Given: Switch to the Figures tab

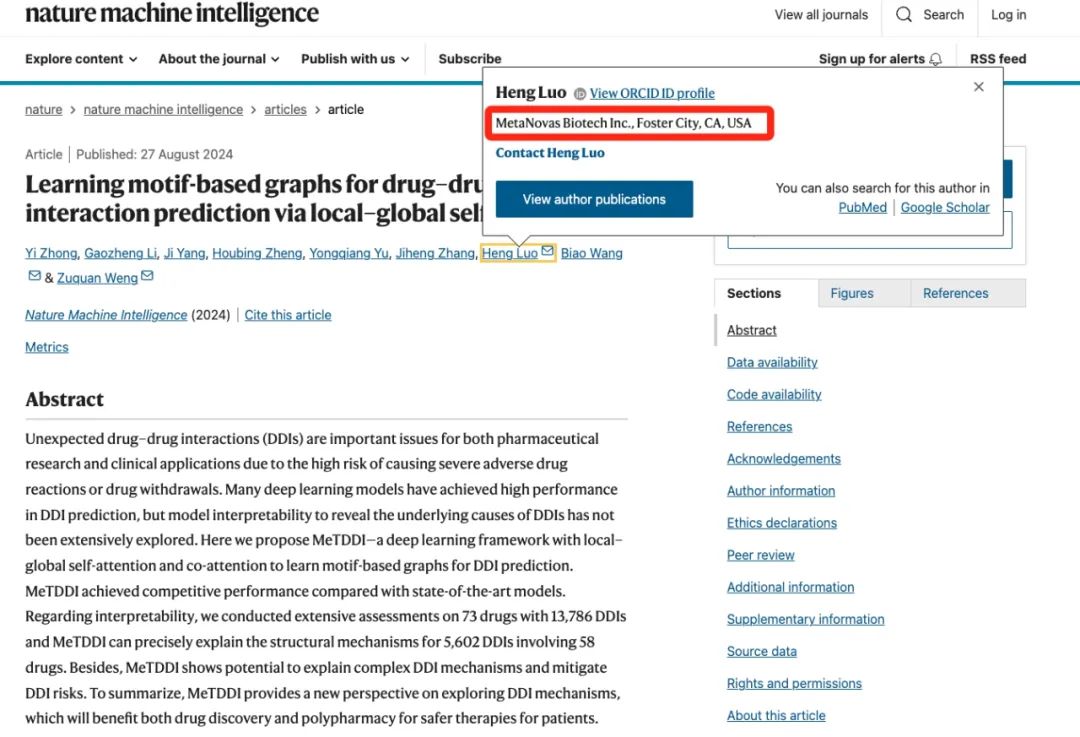Looking at the screenshot, I should point(851,293).
